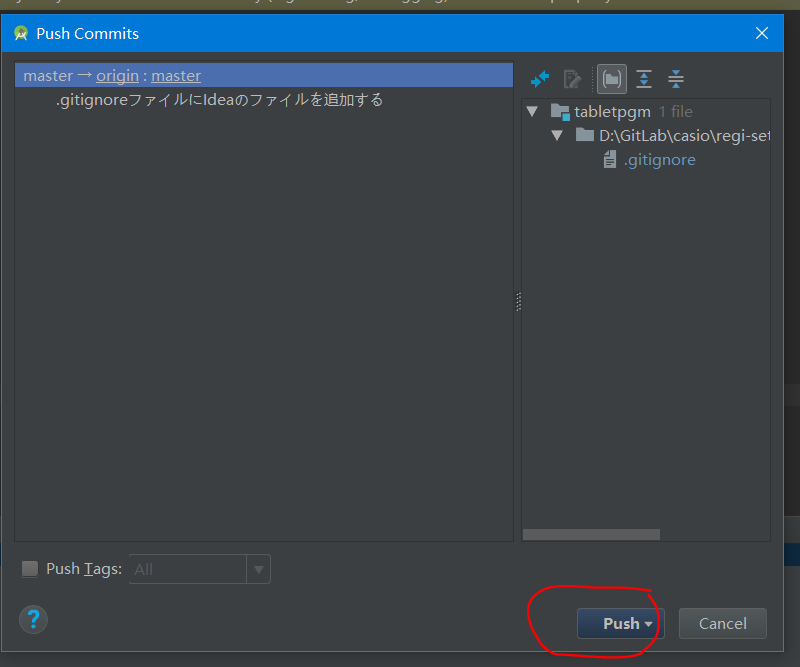This screenshot has width=800, height=667.
Task: Open help with the question mark icon
Action: [x=33, y=619]
